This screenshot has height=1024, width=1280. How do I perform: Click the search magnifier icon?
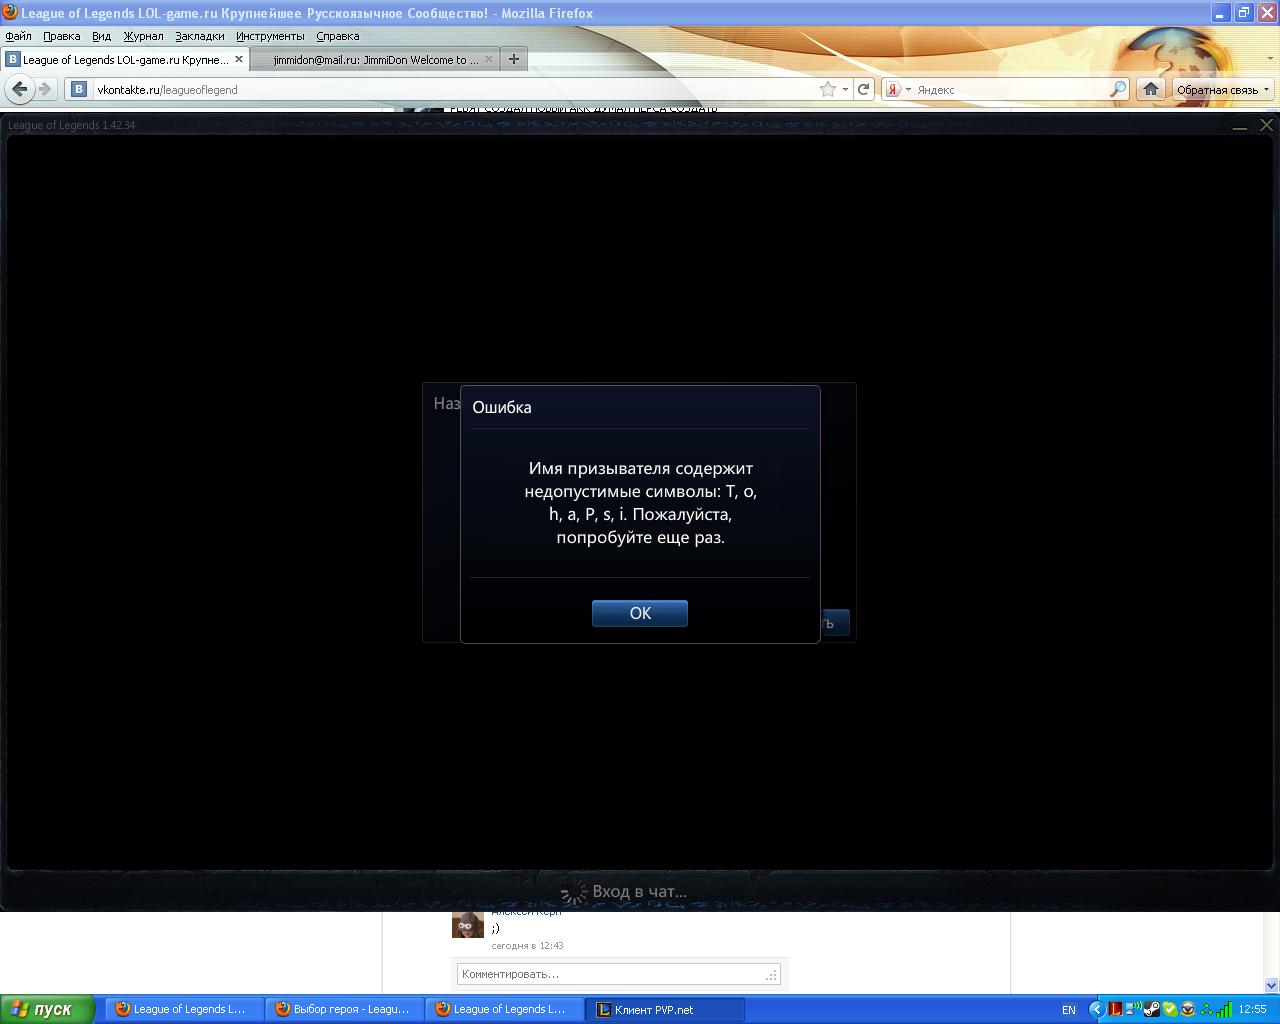[x=1119, y=89]
